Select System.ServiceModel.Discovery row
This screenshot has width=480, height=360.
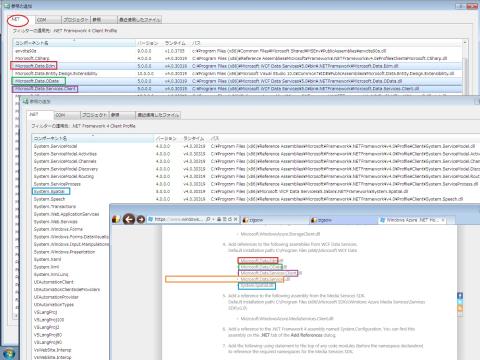tap(256, 169)
